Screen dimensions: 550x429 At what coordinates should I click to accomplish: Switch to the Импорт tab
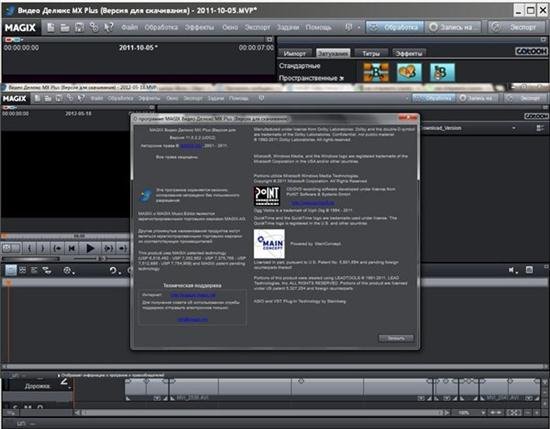click(x=295, y=53)
